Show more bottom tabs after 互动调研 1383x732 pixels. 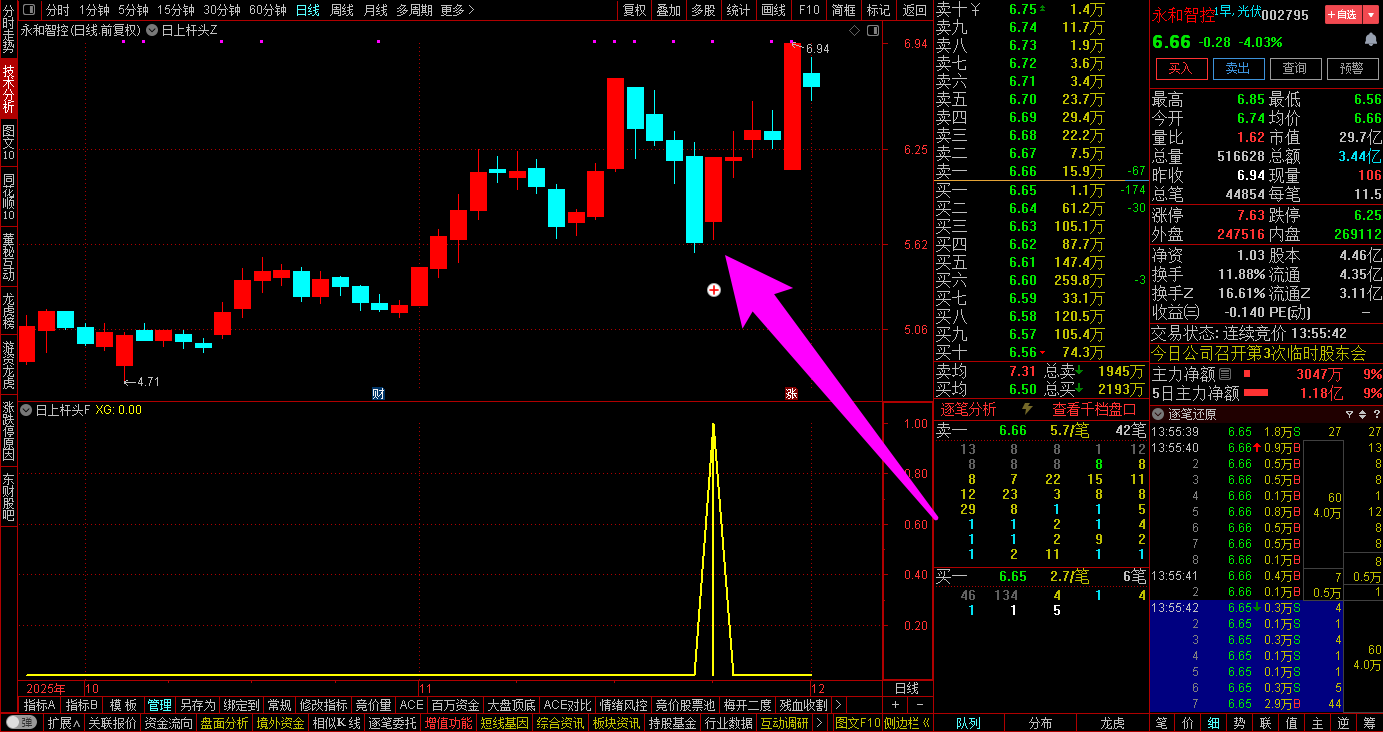click(x=820, y=722)
